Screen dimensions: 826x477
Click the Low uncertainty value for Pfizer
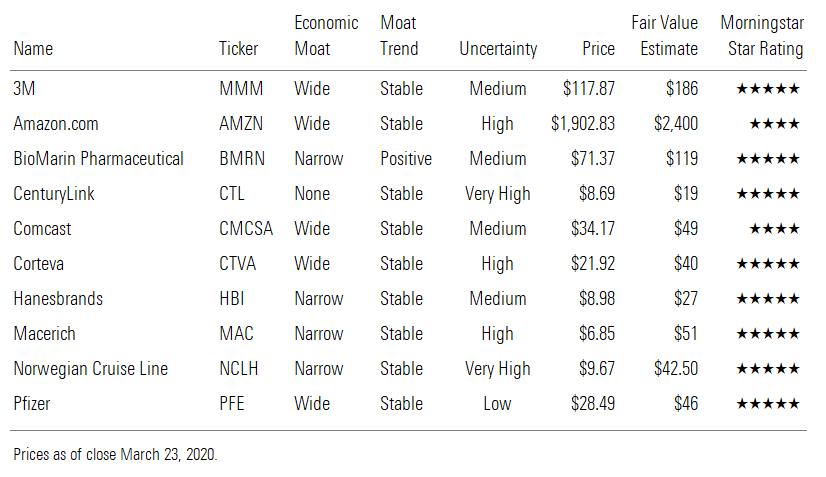click(497, 404)
